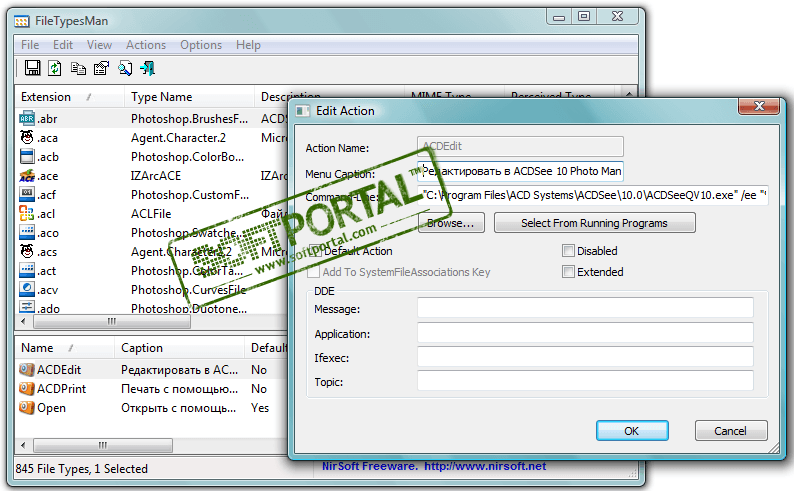Click the FileTypesMan title bar app icon

coord(22,21)
